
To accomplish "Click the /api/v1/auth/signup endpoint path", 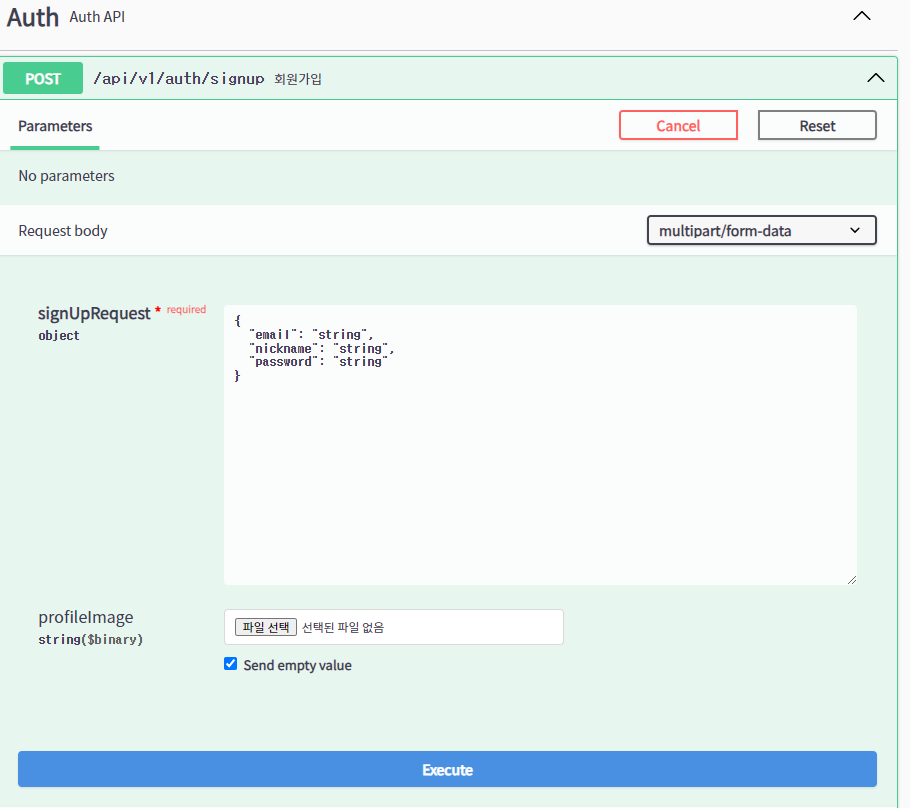I will [179, 78].
